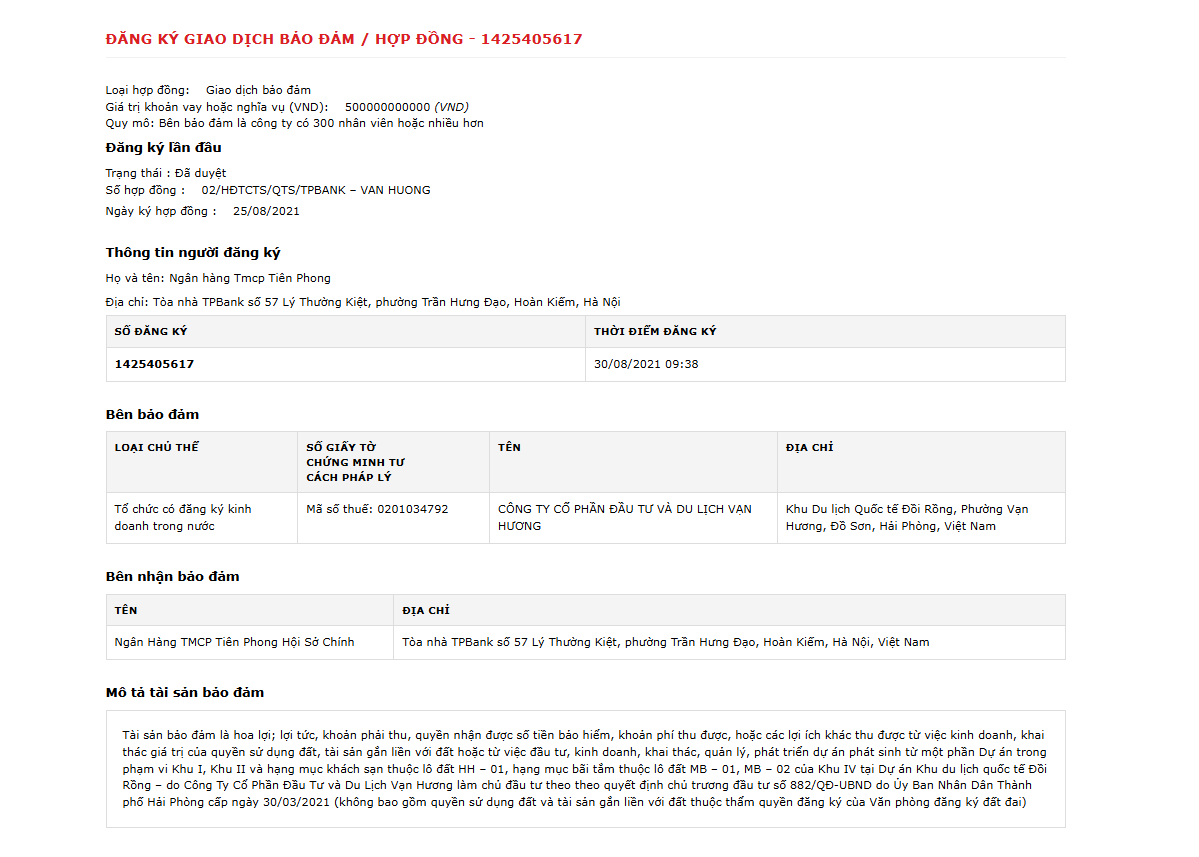Click the THỜI ĐIỂM ĐĂNG KÝ column header
The width and height of the screenshot is (1199, 857).
825,332
